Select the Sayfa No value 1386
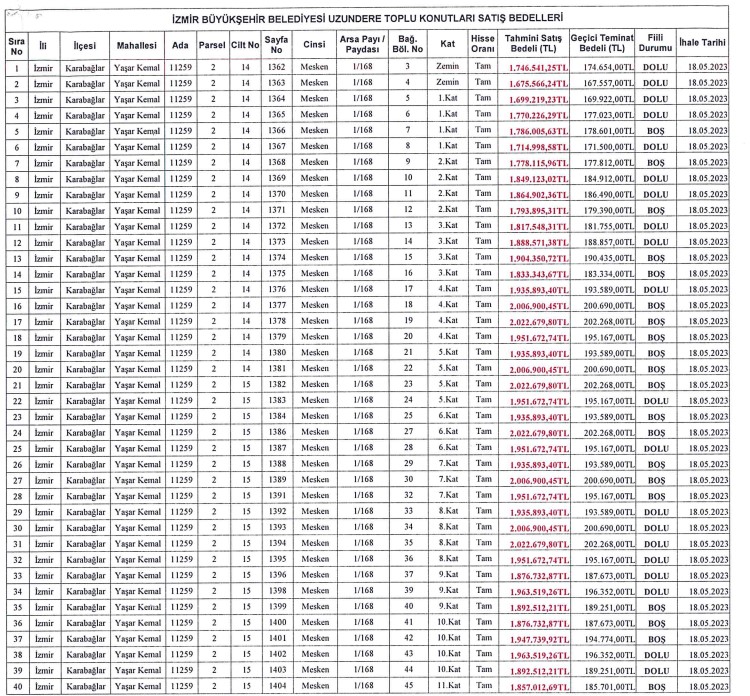Image resolution: width=750 pixels, height=696 pixels. (277, 432)
